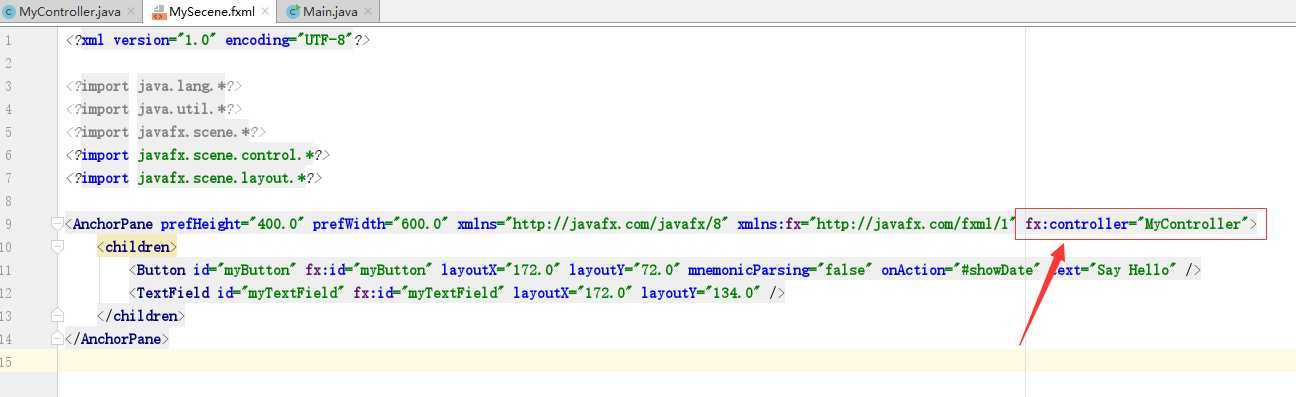The width and height of the screenshot is (1296, 397).
Task: Click the encoding="UTF-8" attribute
Action: tap(288, 40)
